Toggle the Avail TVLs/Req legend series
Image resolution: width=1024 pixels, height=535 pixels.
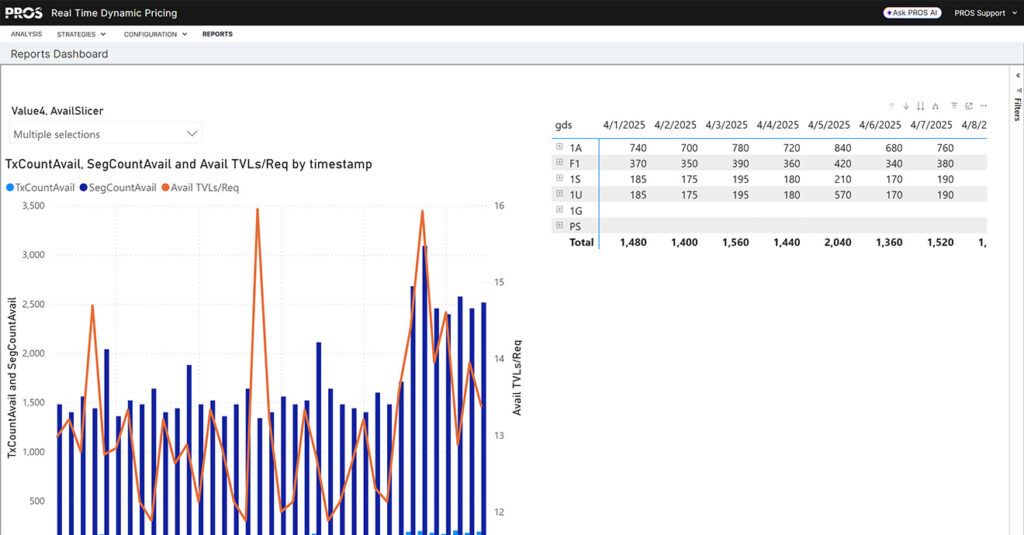point(200,187)
